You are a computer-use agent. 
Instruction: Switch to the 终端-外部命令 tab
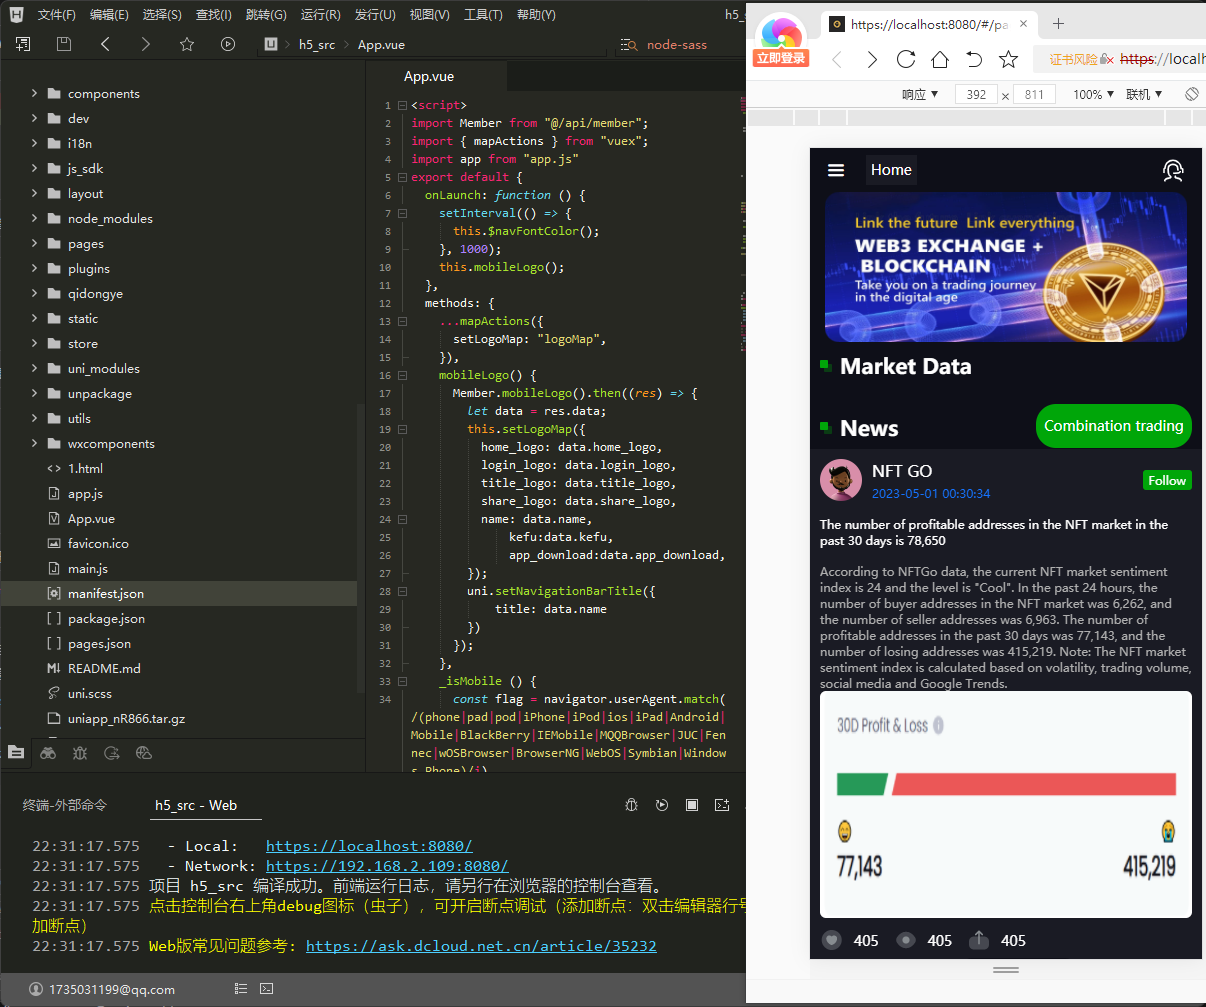tap(64, 805)
